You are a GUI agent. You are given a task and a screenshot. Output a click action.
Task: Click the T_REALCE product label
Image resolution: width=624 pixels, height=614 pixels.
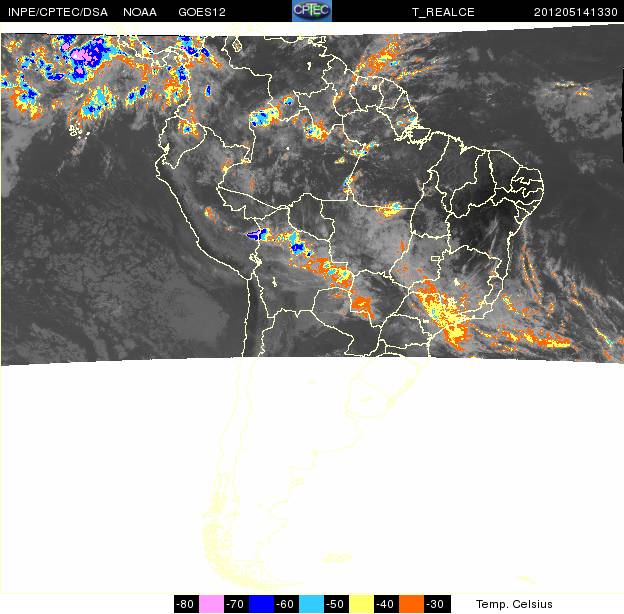pyautogui.click(x=443, y=12)
